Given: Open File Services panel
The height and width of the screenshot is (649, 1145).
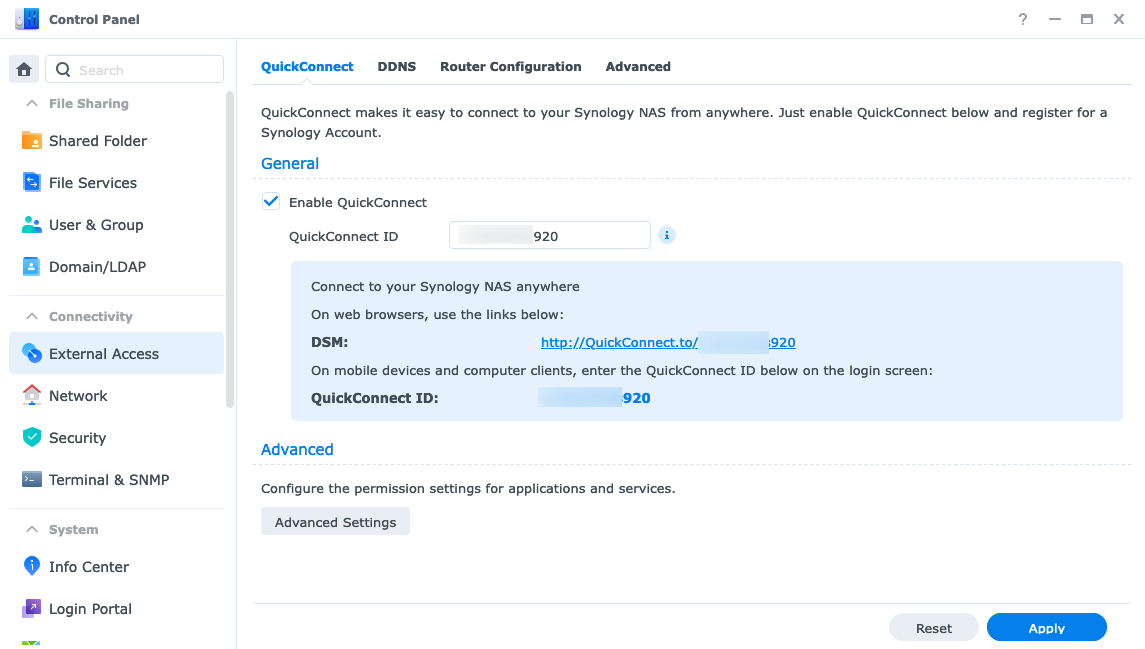Looking at the screenshot, I should point(92,183).
